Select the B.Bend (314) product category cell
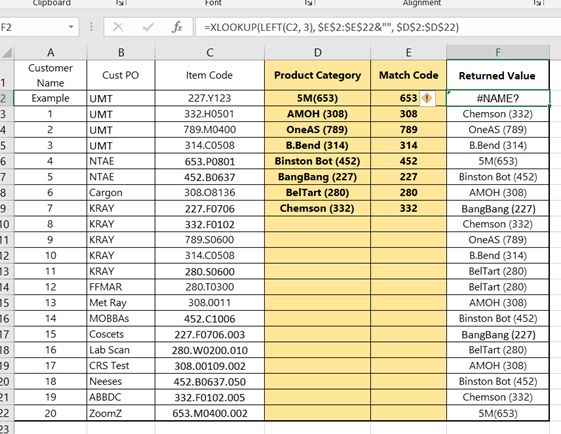Screen dimensions: 561x434 (x=317, y=145)
